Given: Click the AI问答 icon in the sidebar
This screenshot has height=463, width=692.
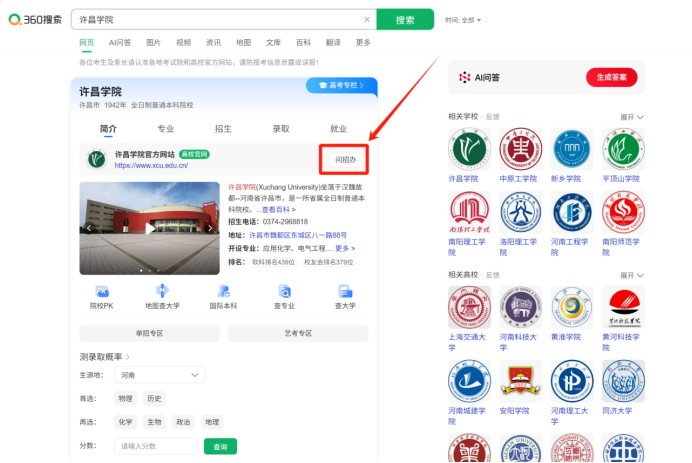Looking at the screenshot, I should [464, 77].
